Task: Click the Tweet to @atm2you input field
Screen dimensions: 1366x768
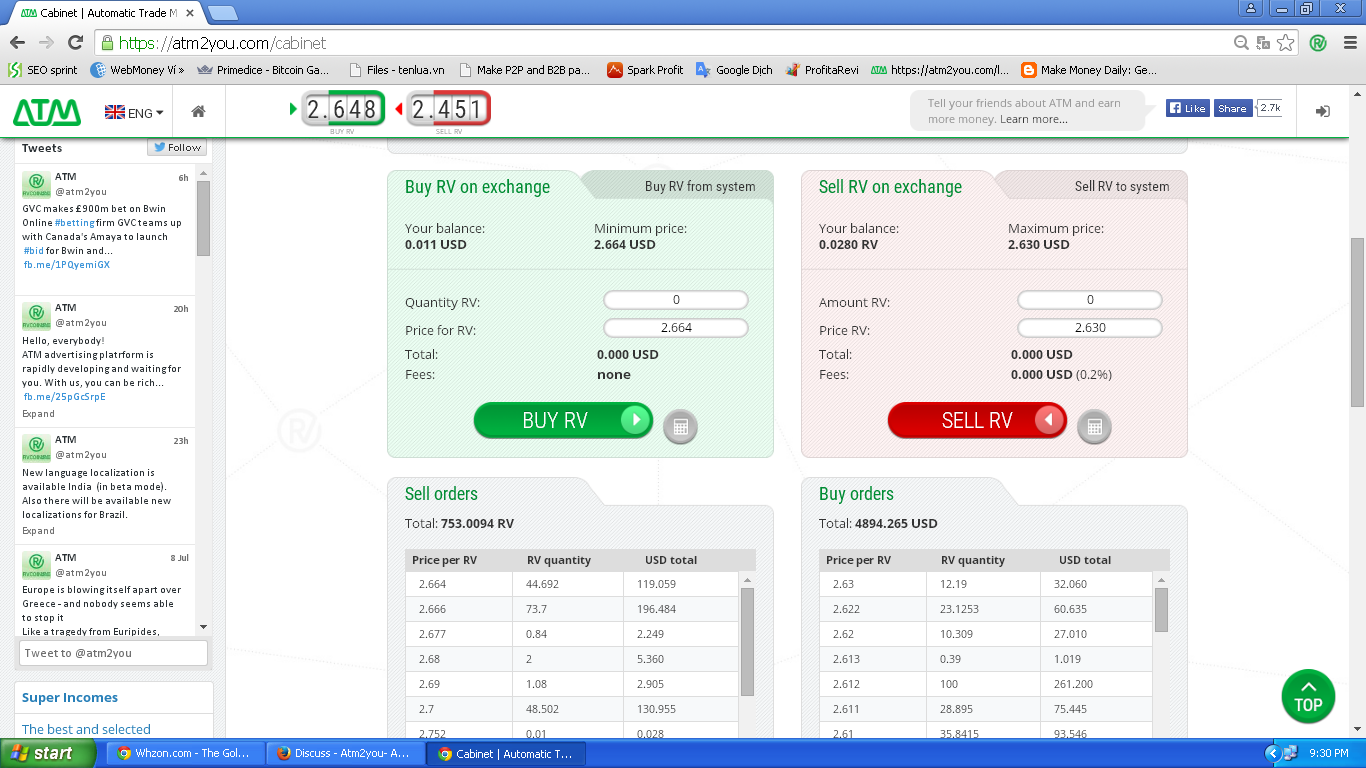Action: coord(113,653)
